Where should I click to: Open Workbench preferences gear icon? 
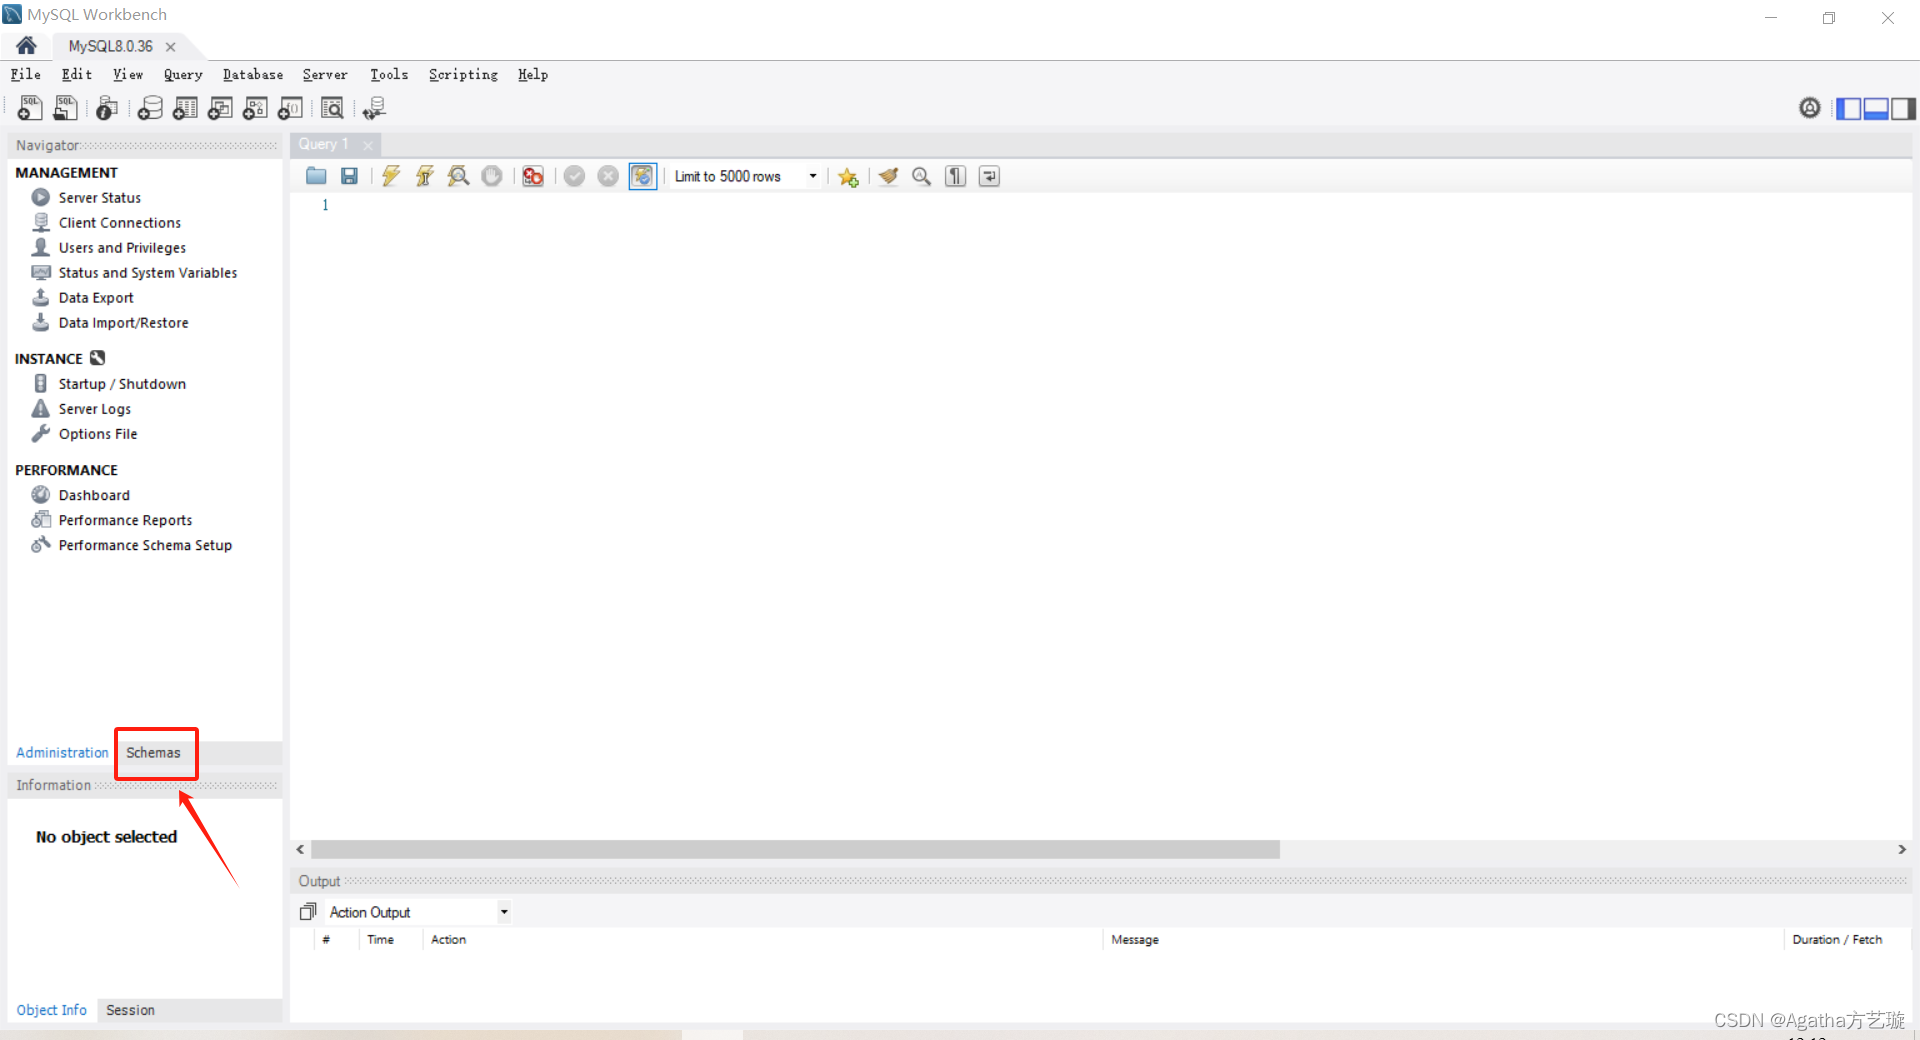click(1810, 108)
